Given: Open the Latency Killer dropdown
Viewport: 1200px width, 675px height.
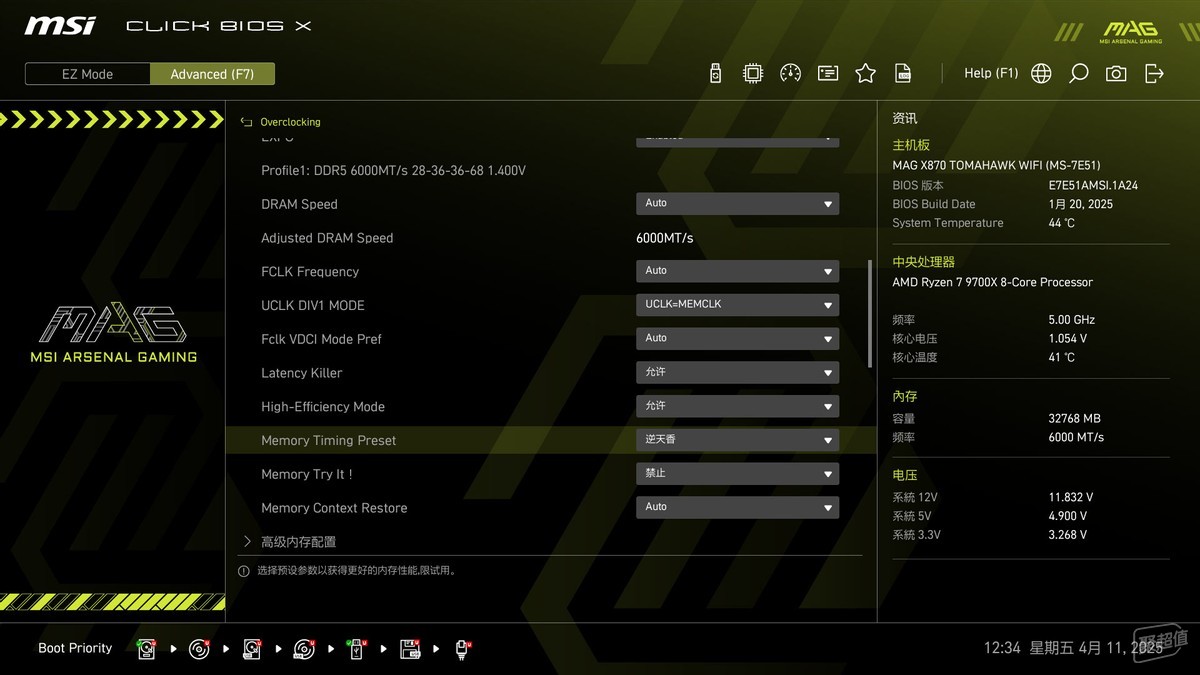Looking at the screenshot, I should [x=737, y=373].
